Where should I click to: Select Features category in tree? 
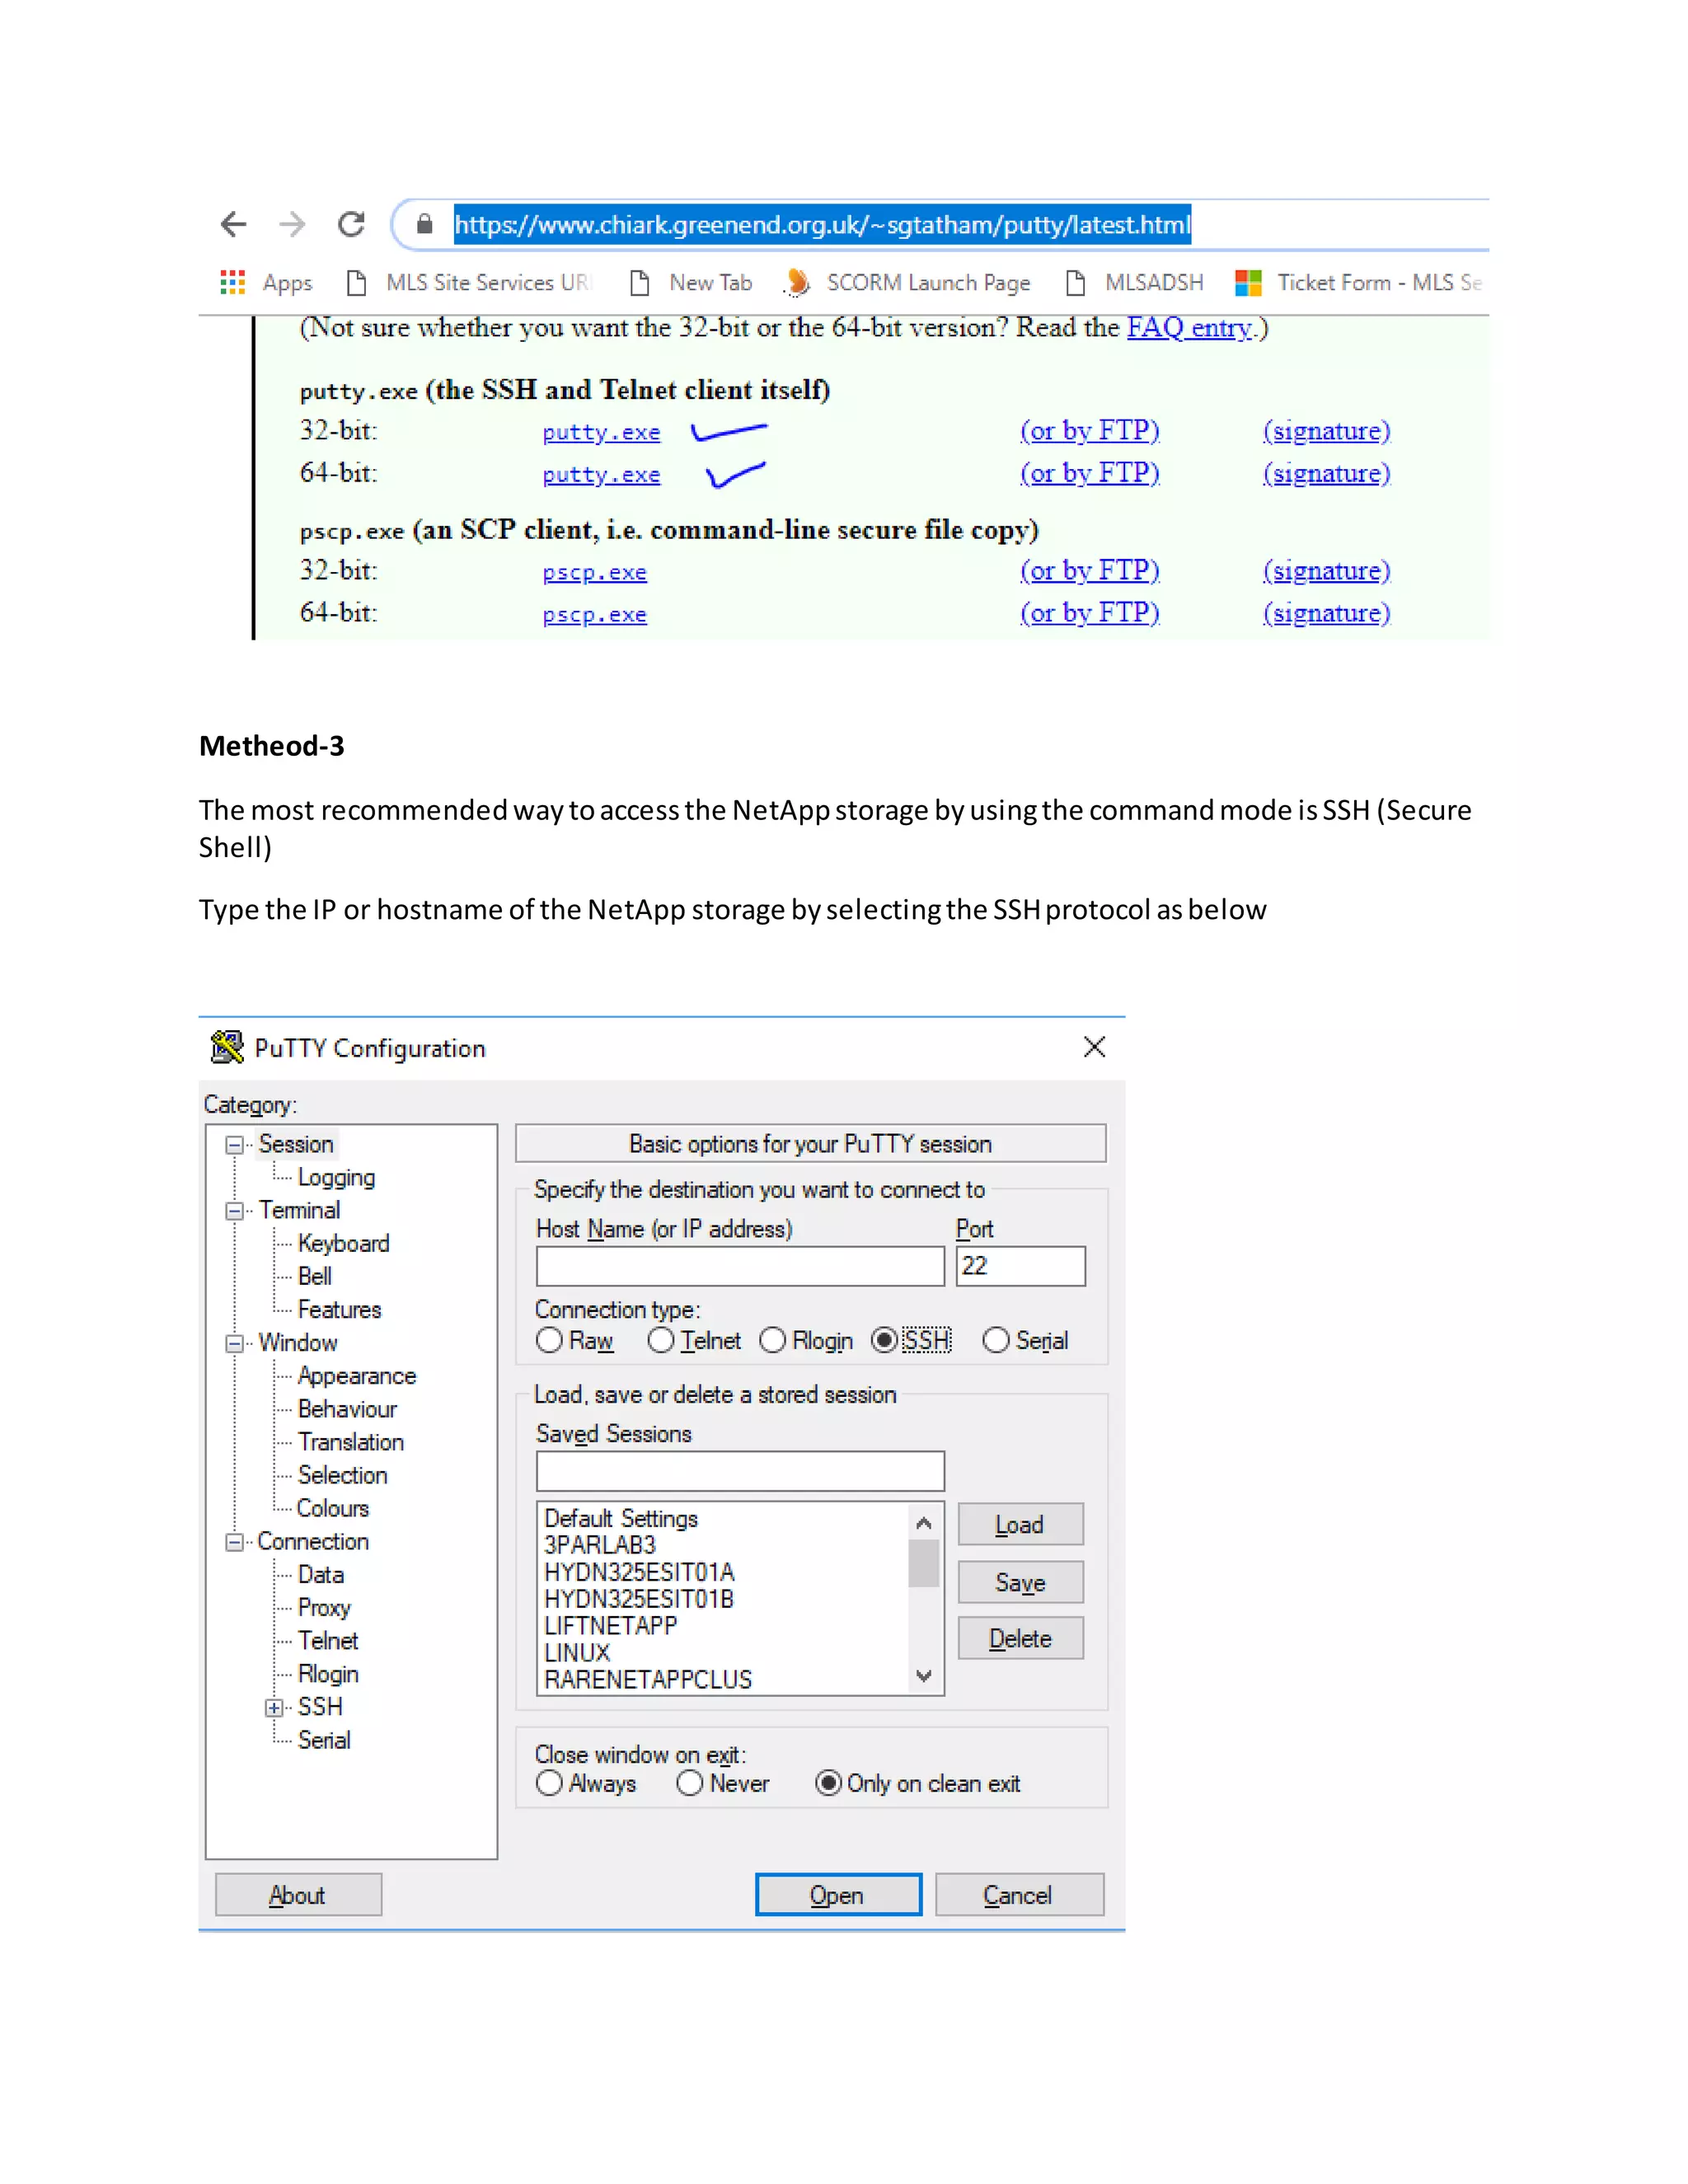(x=339, y=1309)
